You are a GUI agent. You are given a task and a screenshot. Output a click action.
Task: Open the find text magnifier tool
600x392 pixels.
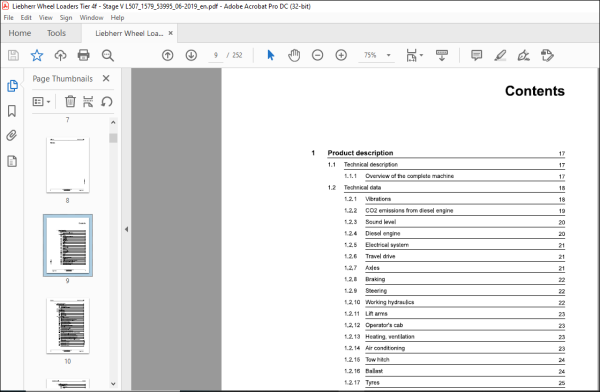click(108, 56)
